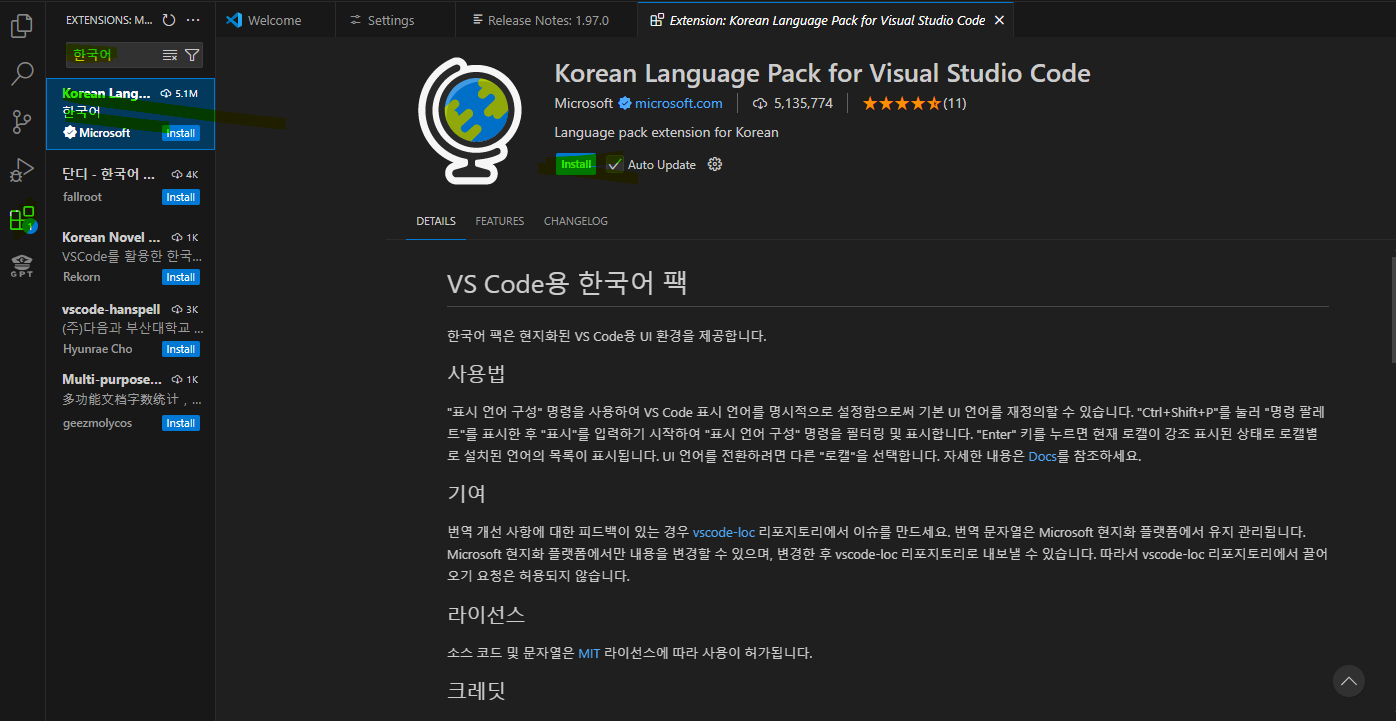
Task: Click the verified Microsoft badge in list
Action: click(x=70, y=133)
